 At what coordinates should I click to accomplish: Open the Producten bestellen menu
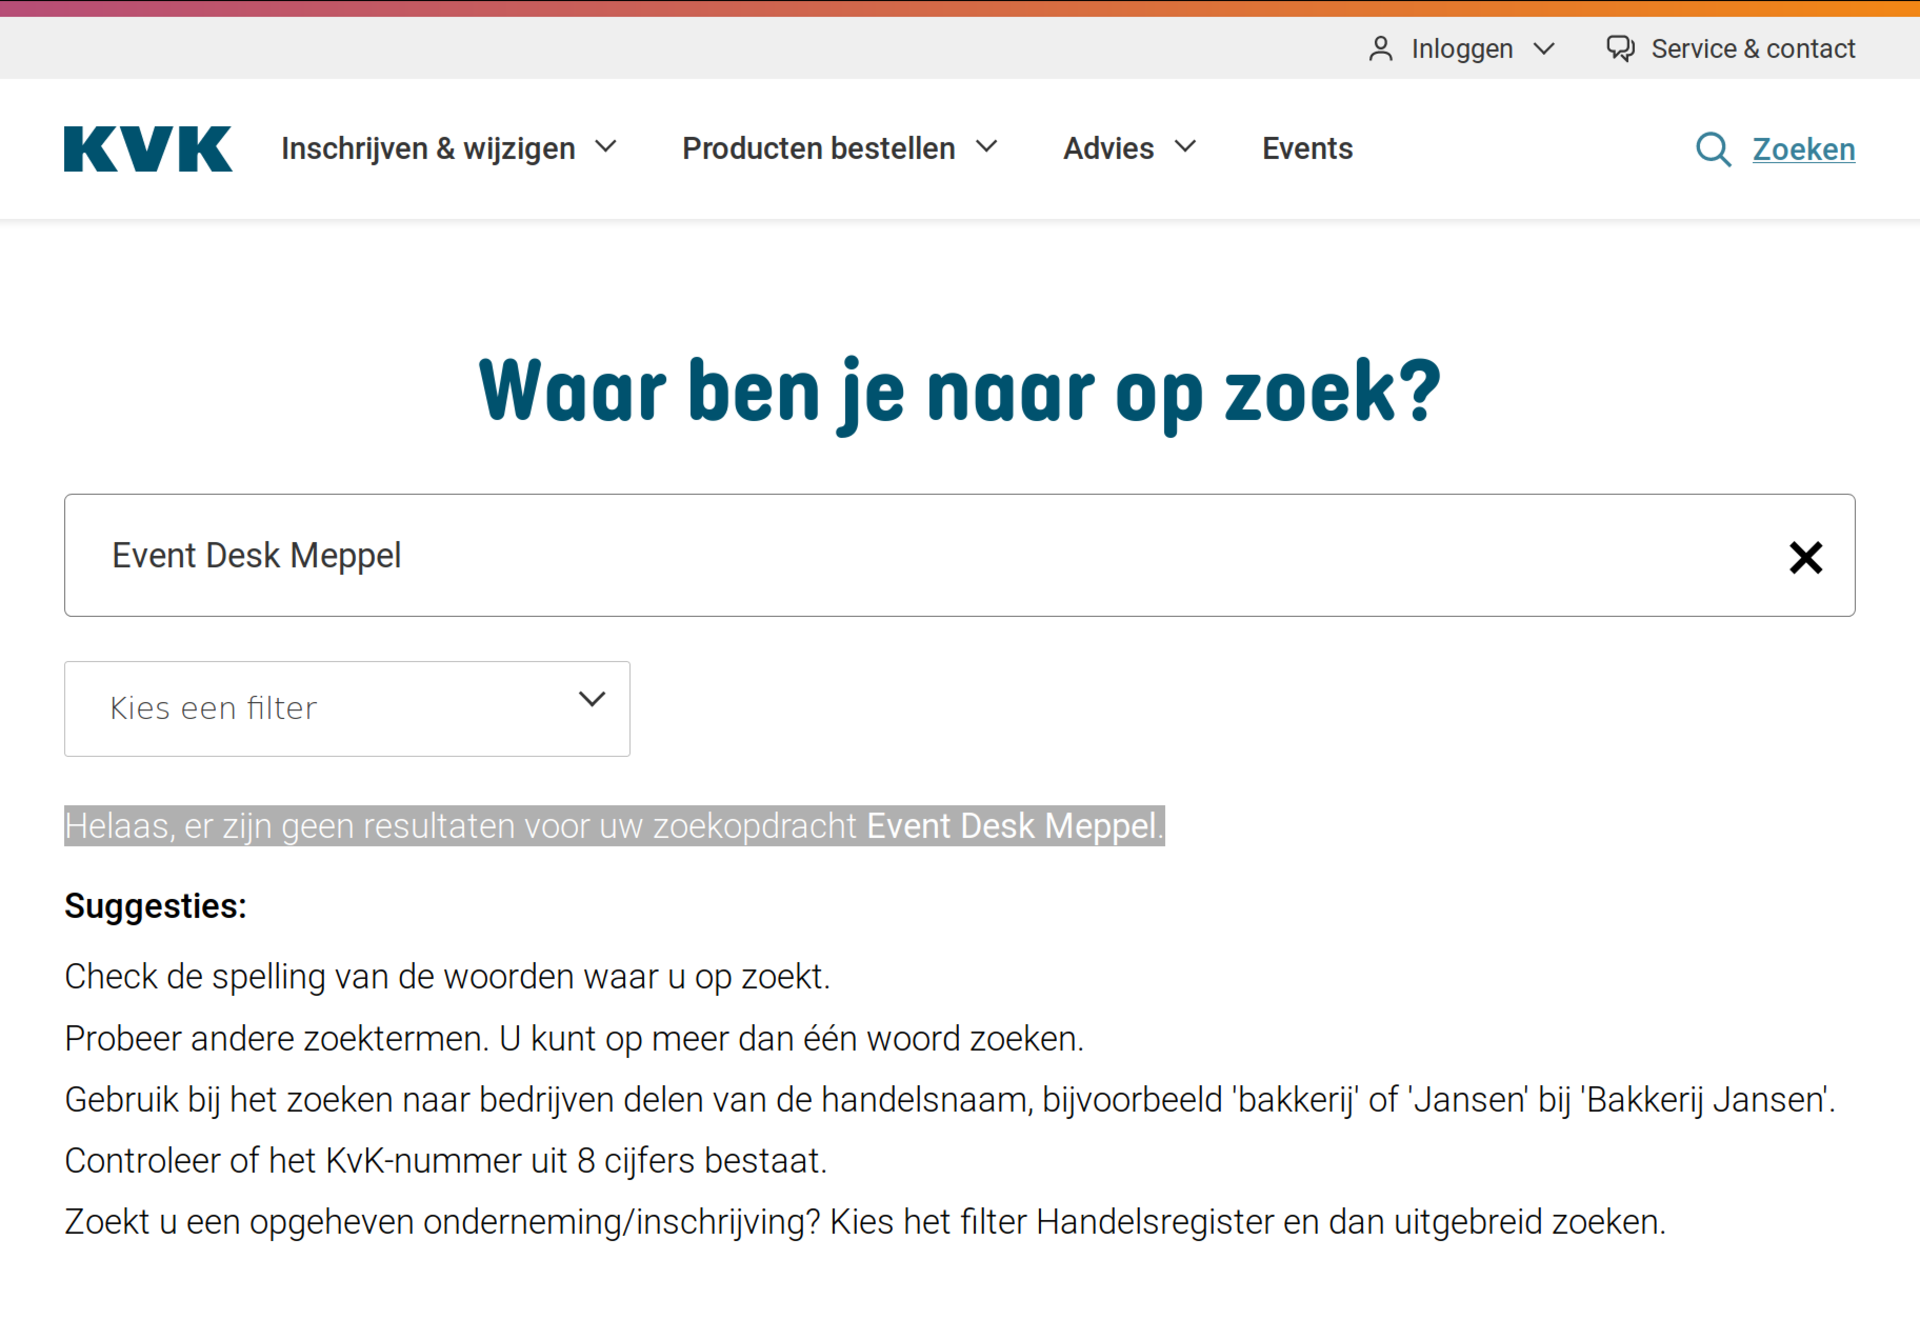(x=819, y=149)
